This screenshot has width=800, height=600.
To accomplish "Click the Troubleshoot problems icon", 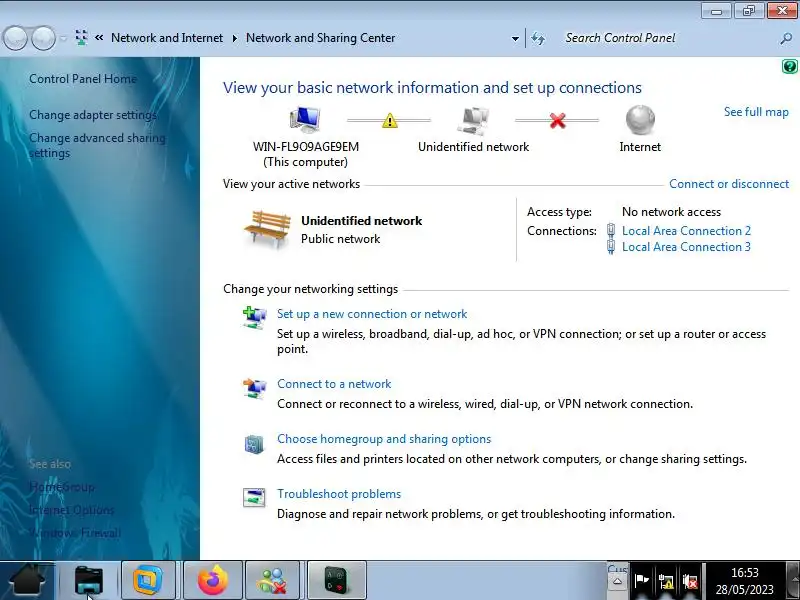I will click(254, 497).
